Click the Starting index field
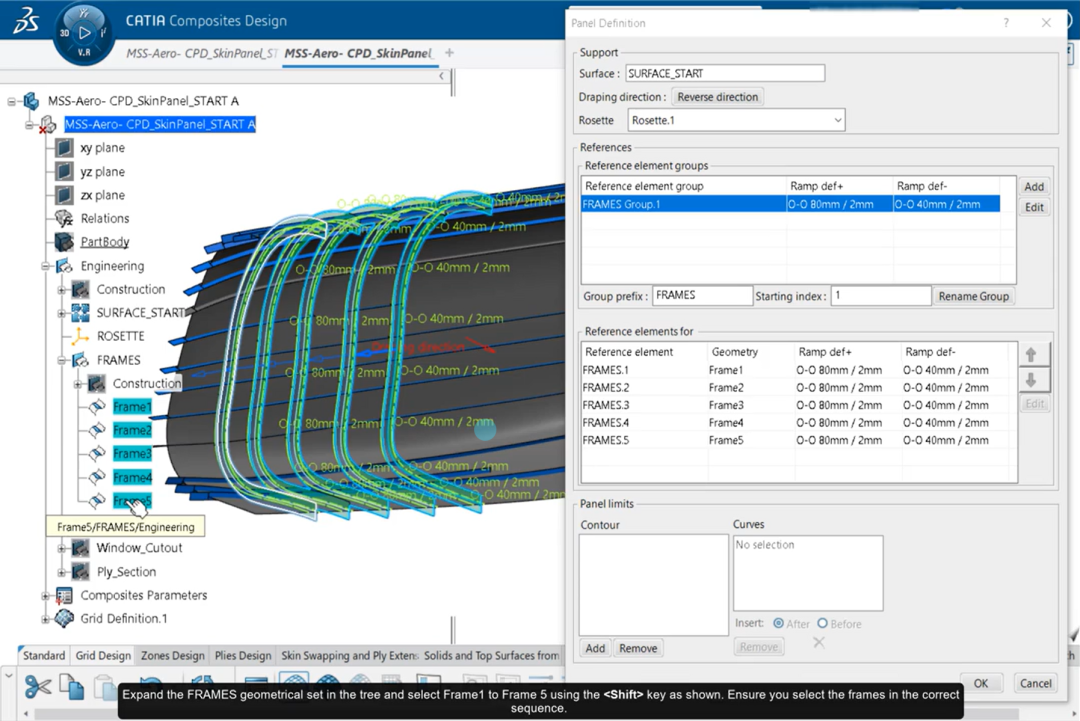The width and height of the screenshot is (1080, 721). click(881, 295)
